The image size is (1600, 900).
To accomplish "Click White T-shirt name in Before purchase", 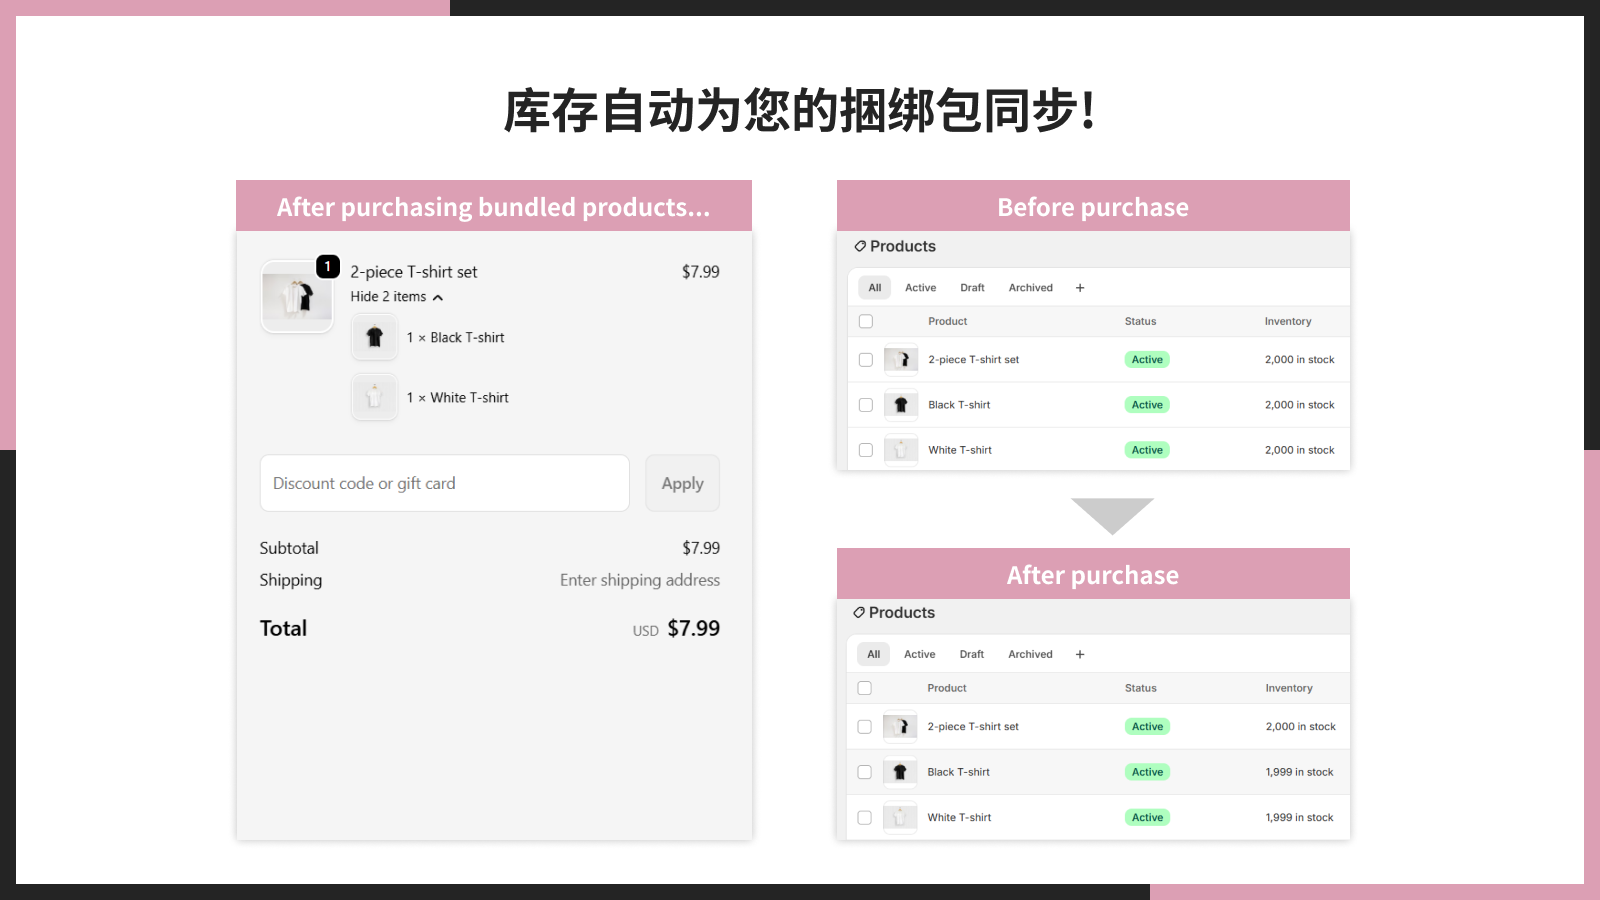I will coord(960,450).
